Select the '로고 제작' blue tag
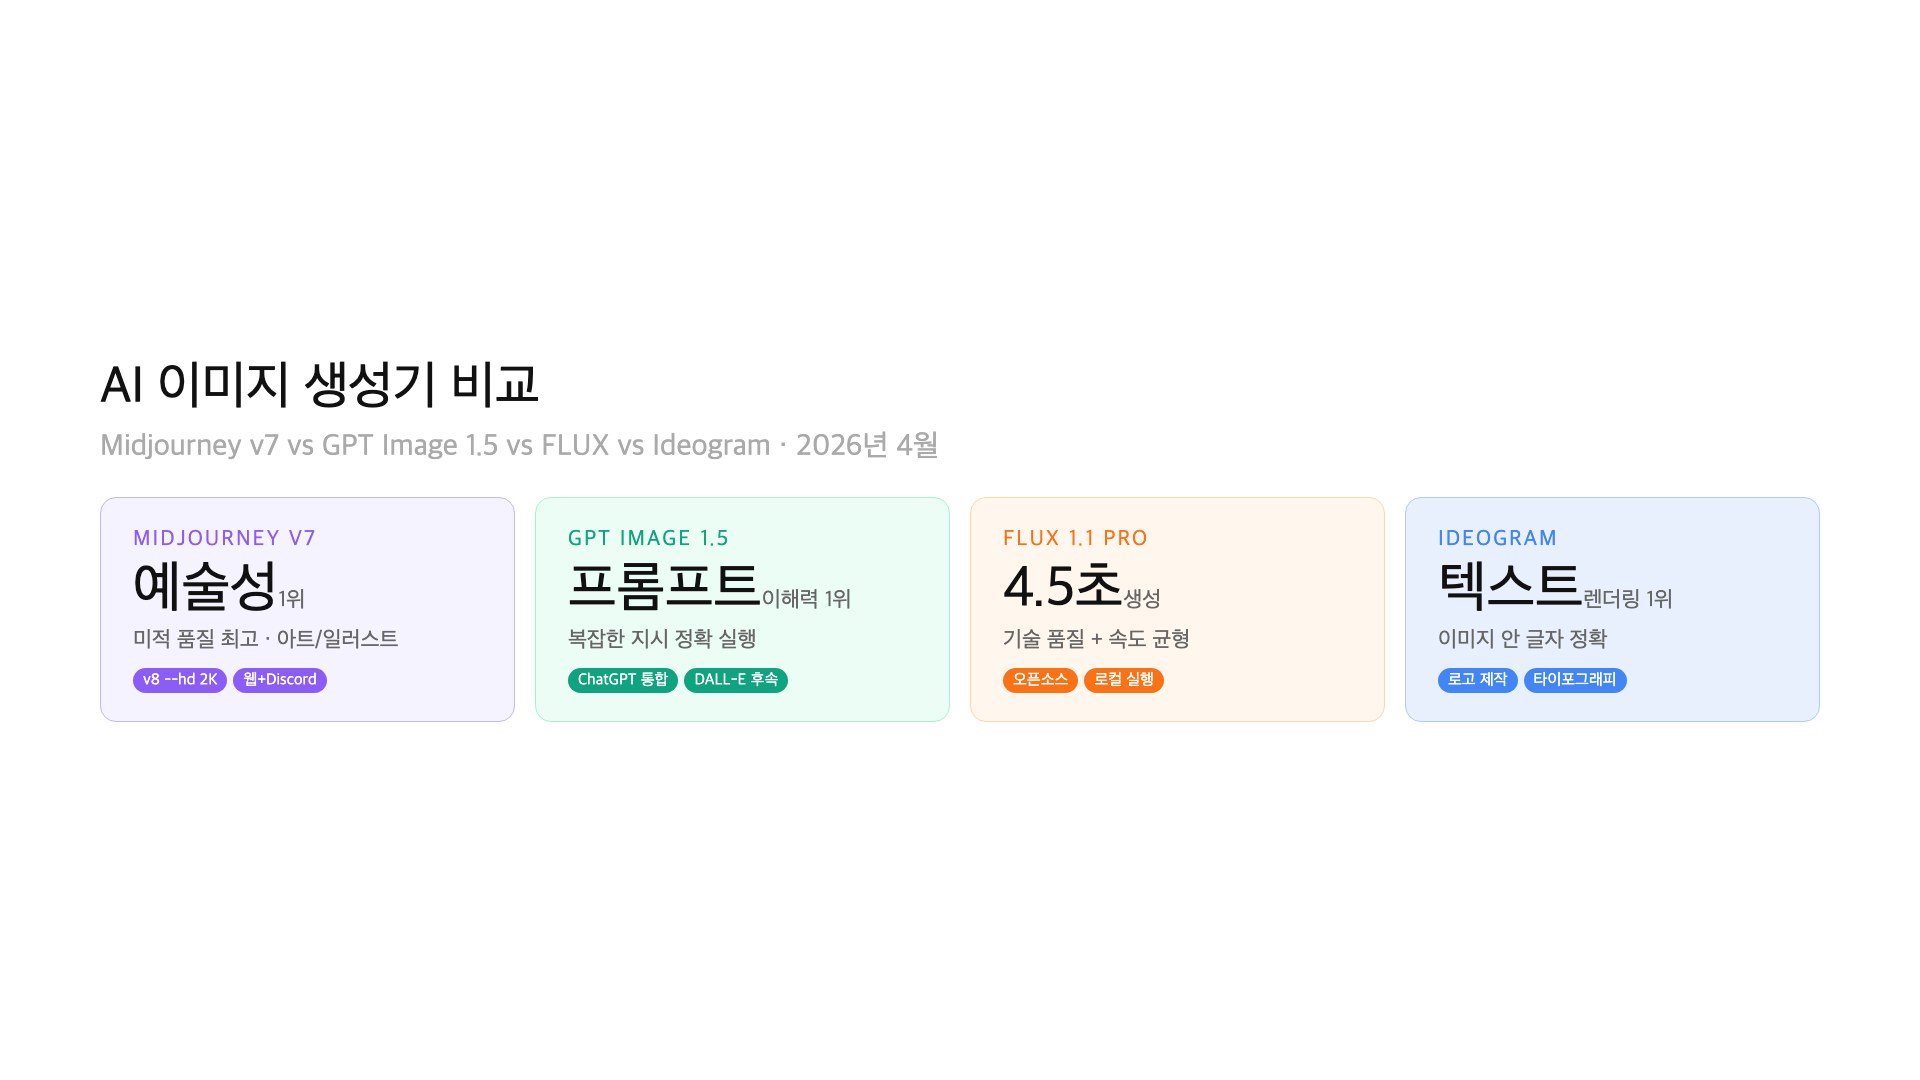1920x1080 pixels. [x=1477, y=680]
